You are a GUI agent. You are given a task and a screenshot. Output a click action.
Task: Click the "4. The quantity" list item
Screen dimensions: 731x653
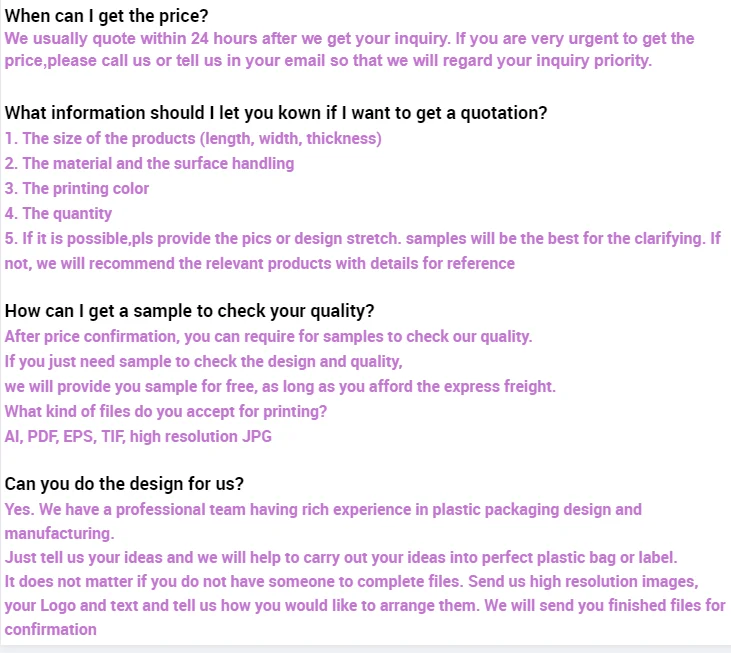tap(58, 214)
